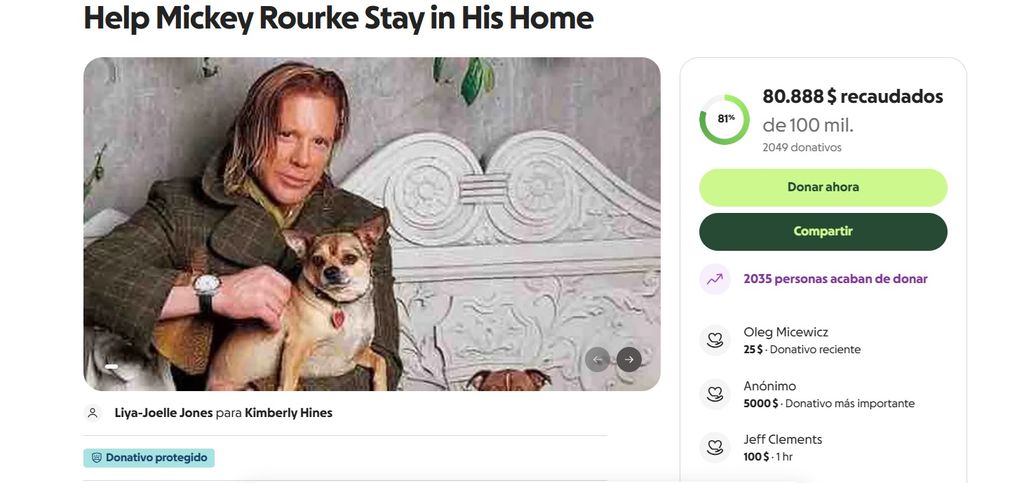Select the Oleg Micewicz donor name
The image size is (1024, 483).
click(786, 332)
